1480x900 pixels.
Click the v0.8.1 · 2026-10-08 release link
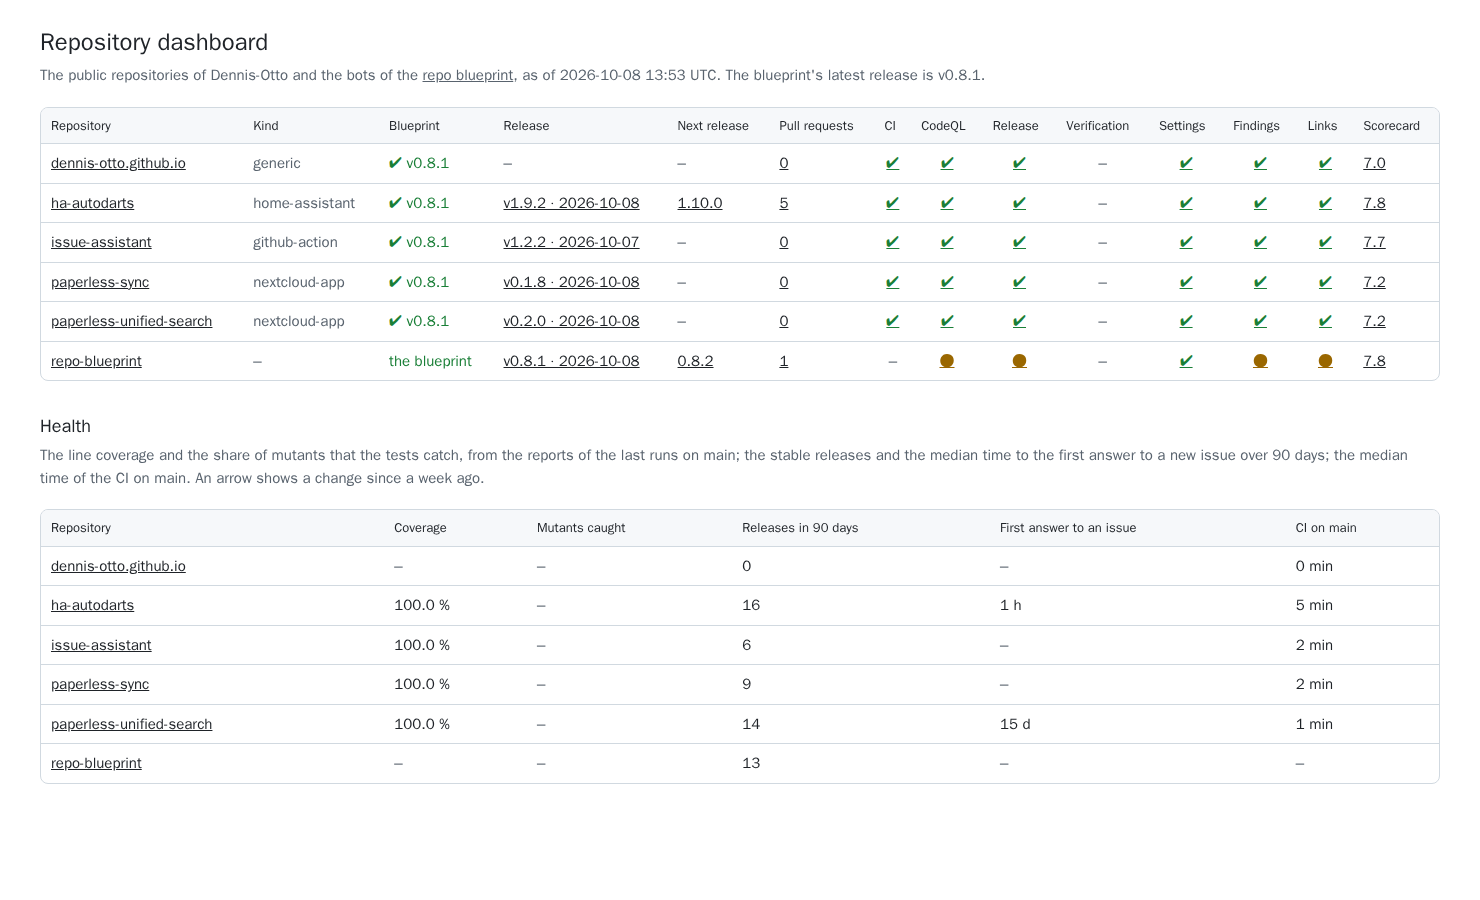point(571,361)
